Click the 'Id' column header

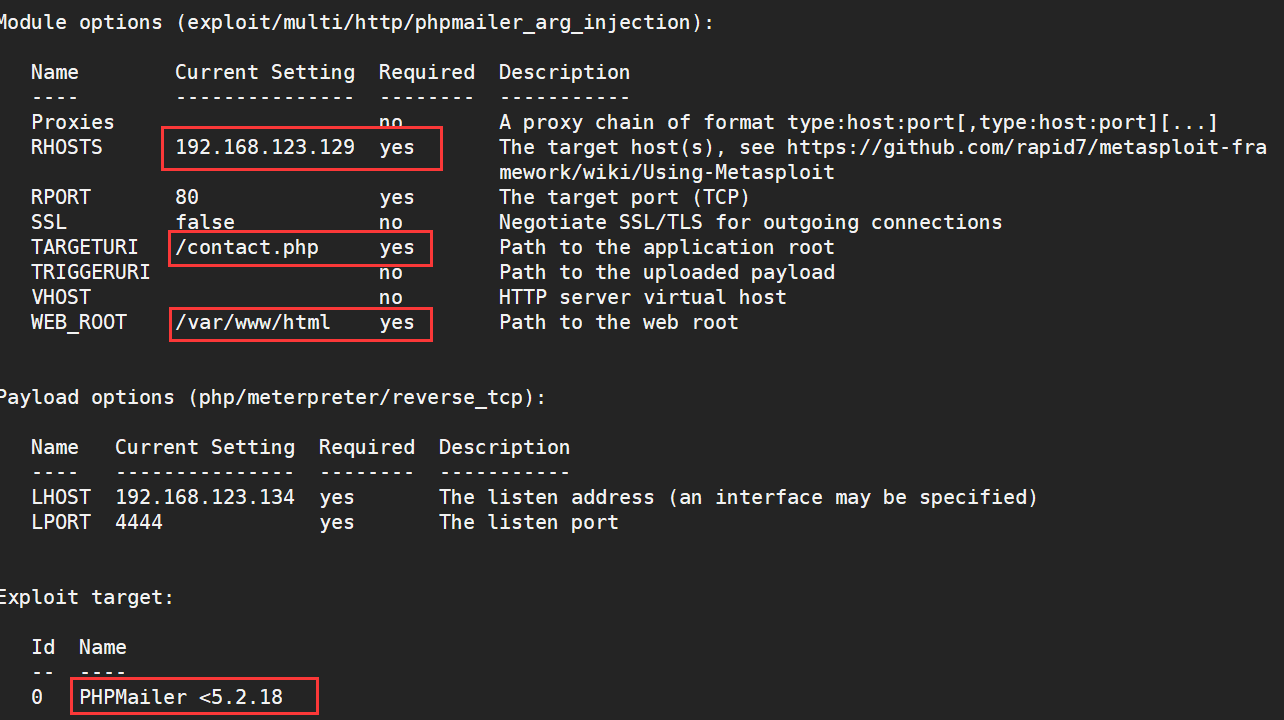(43, 647)
